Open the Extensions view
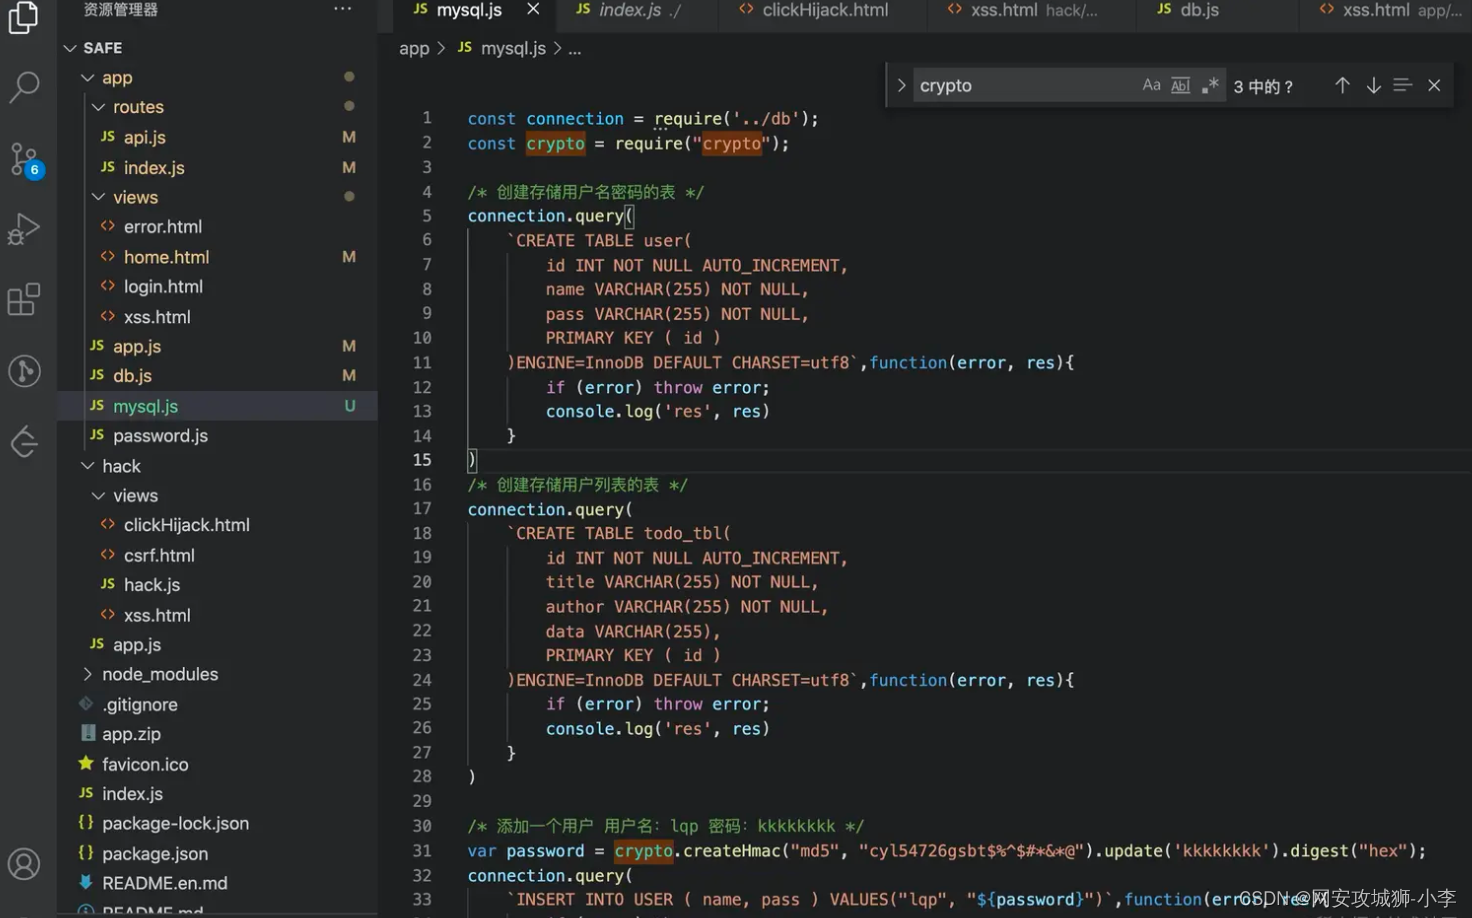 coord(24,299)
